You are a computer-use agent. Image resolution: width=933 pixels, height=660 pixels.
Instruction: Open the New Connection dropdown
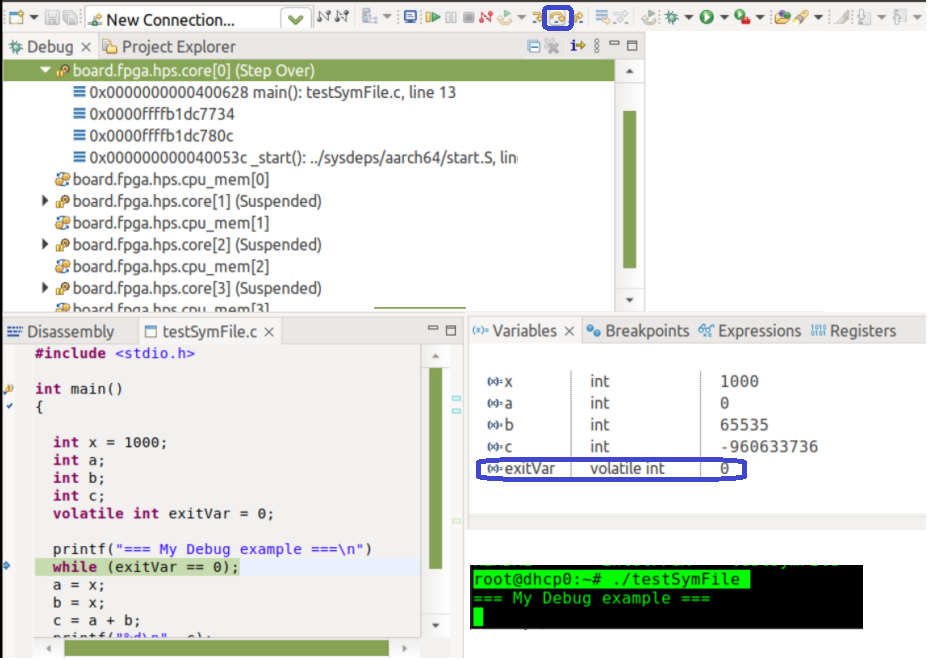coord(295,19)
